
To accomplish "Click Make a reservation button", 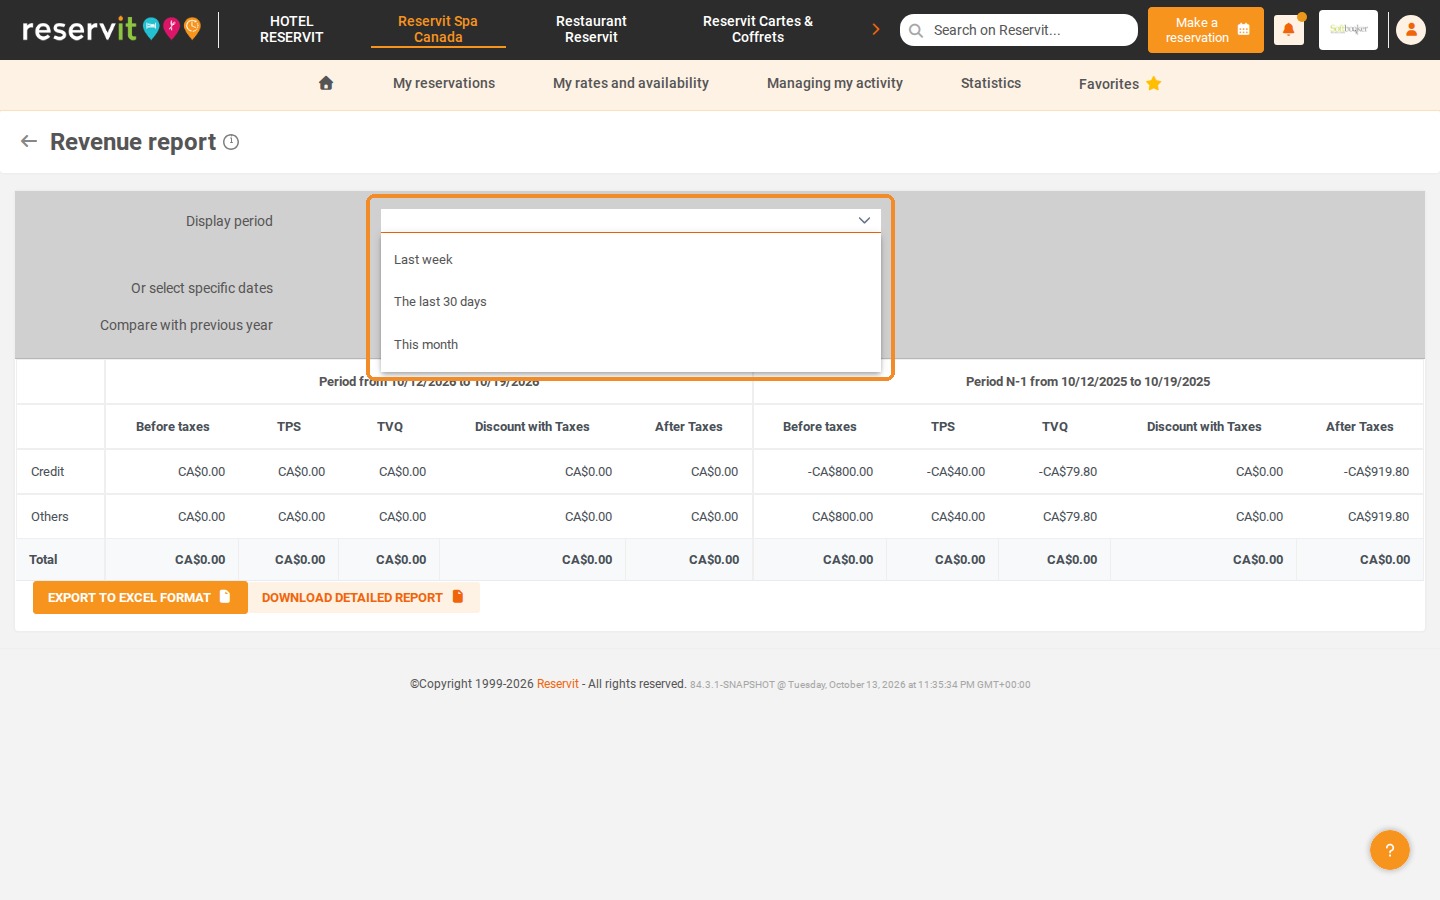I will [x=1206, y=30].
